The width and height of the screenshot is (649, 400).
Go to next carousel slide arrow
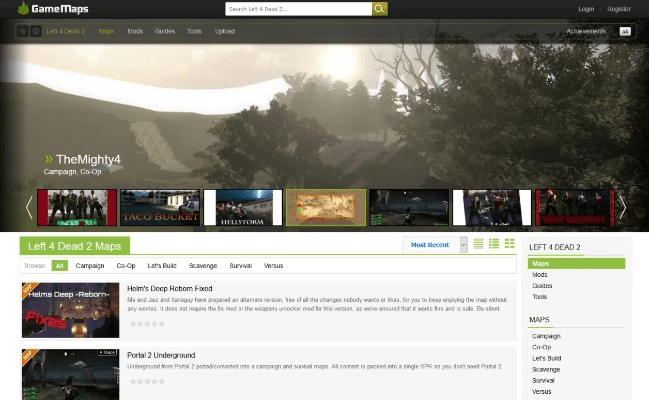pos(622,207)
